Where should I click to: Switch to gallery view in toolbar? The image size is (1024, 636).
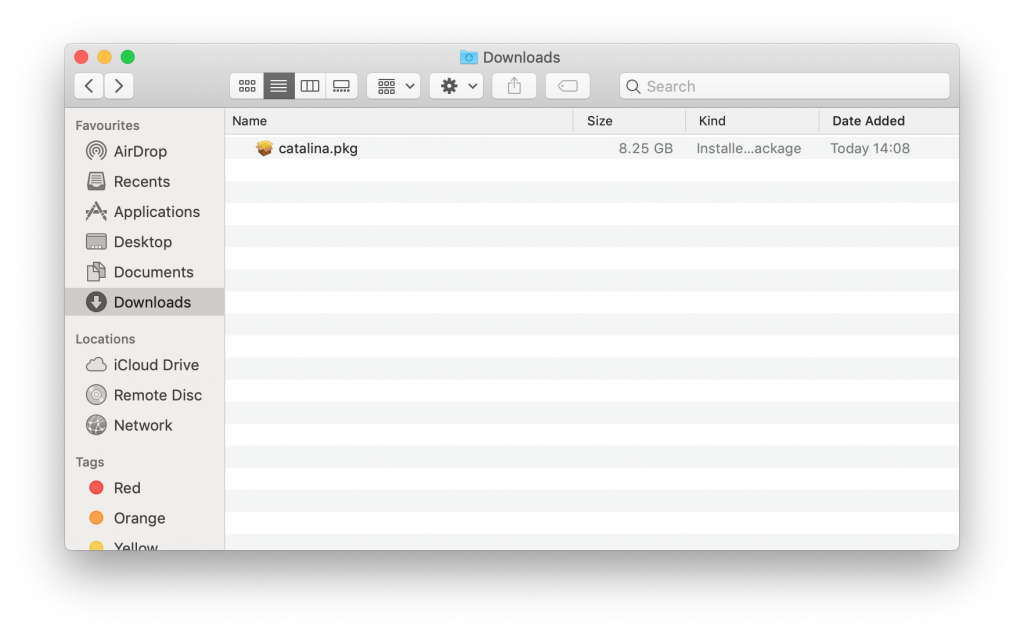click(x=341, y=86)
